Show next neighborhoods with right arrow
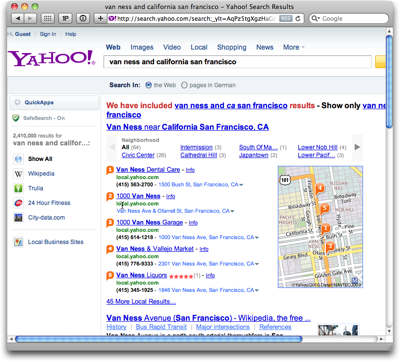 click(x=357, y=147)
